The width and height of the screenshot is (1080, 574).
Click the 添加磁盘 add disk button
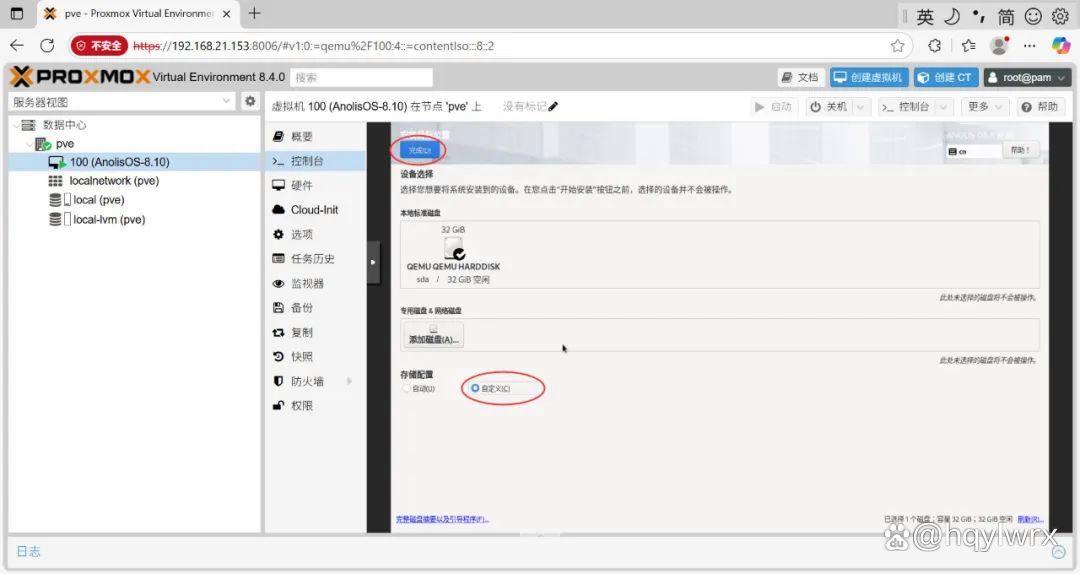[433, 336]
